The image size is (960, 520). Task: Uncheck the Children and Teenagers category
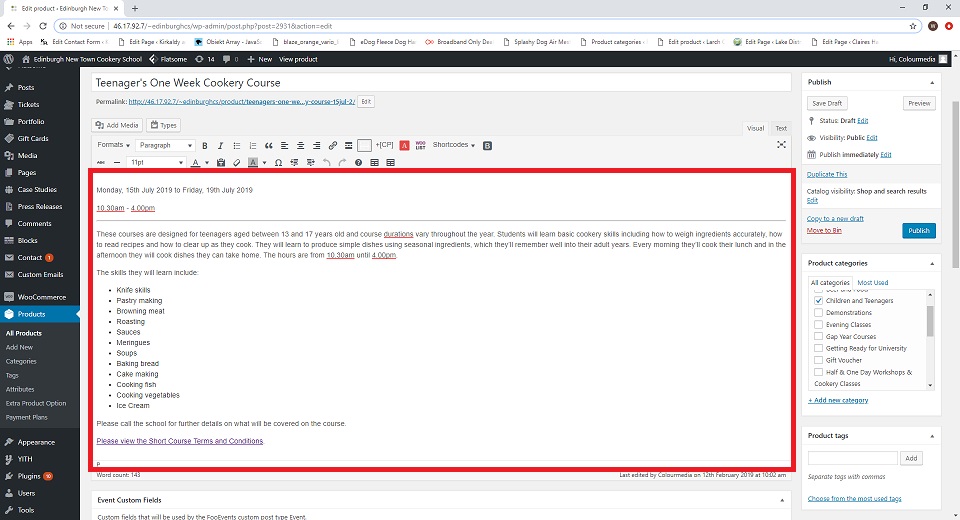tap(819, 301)
